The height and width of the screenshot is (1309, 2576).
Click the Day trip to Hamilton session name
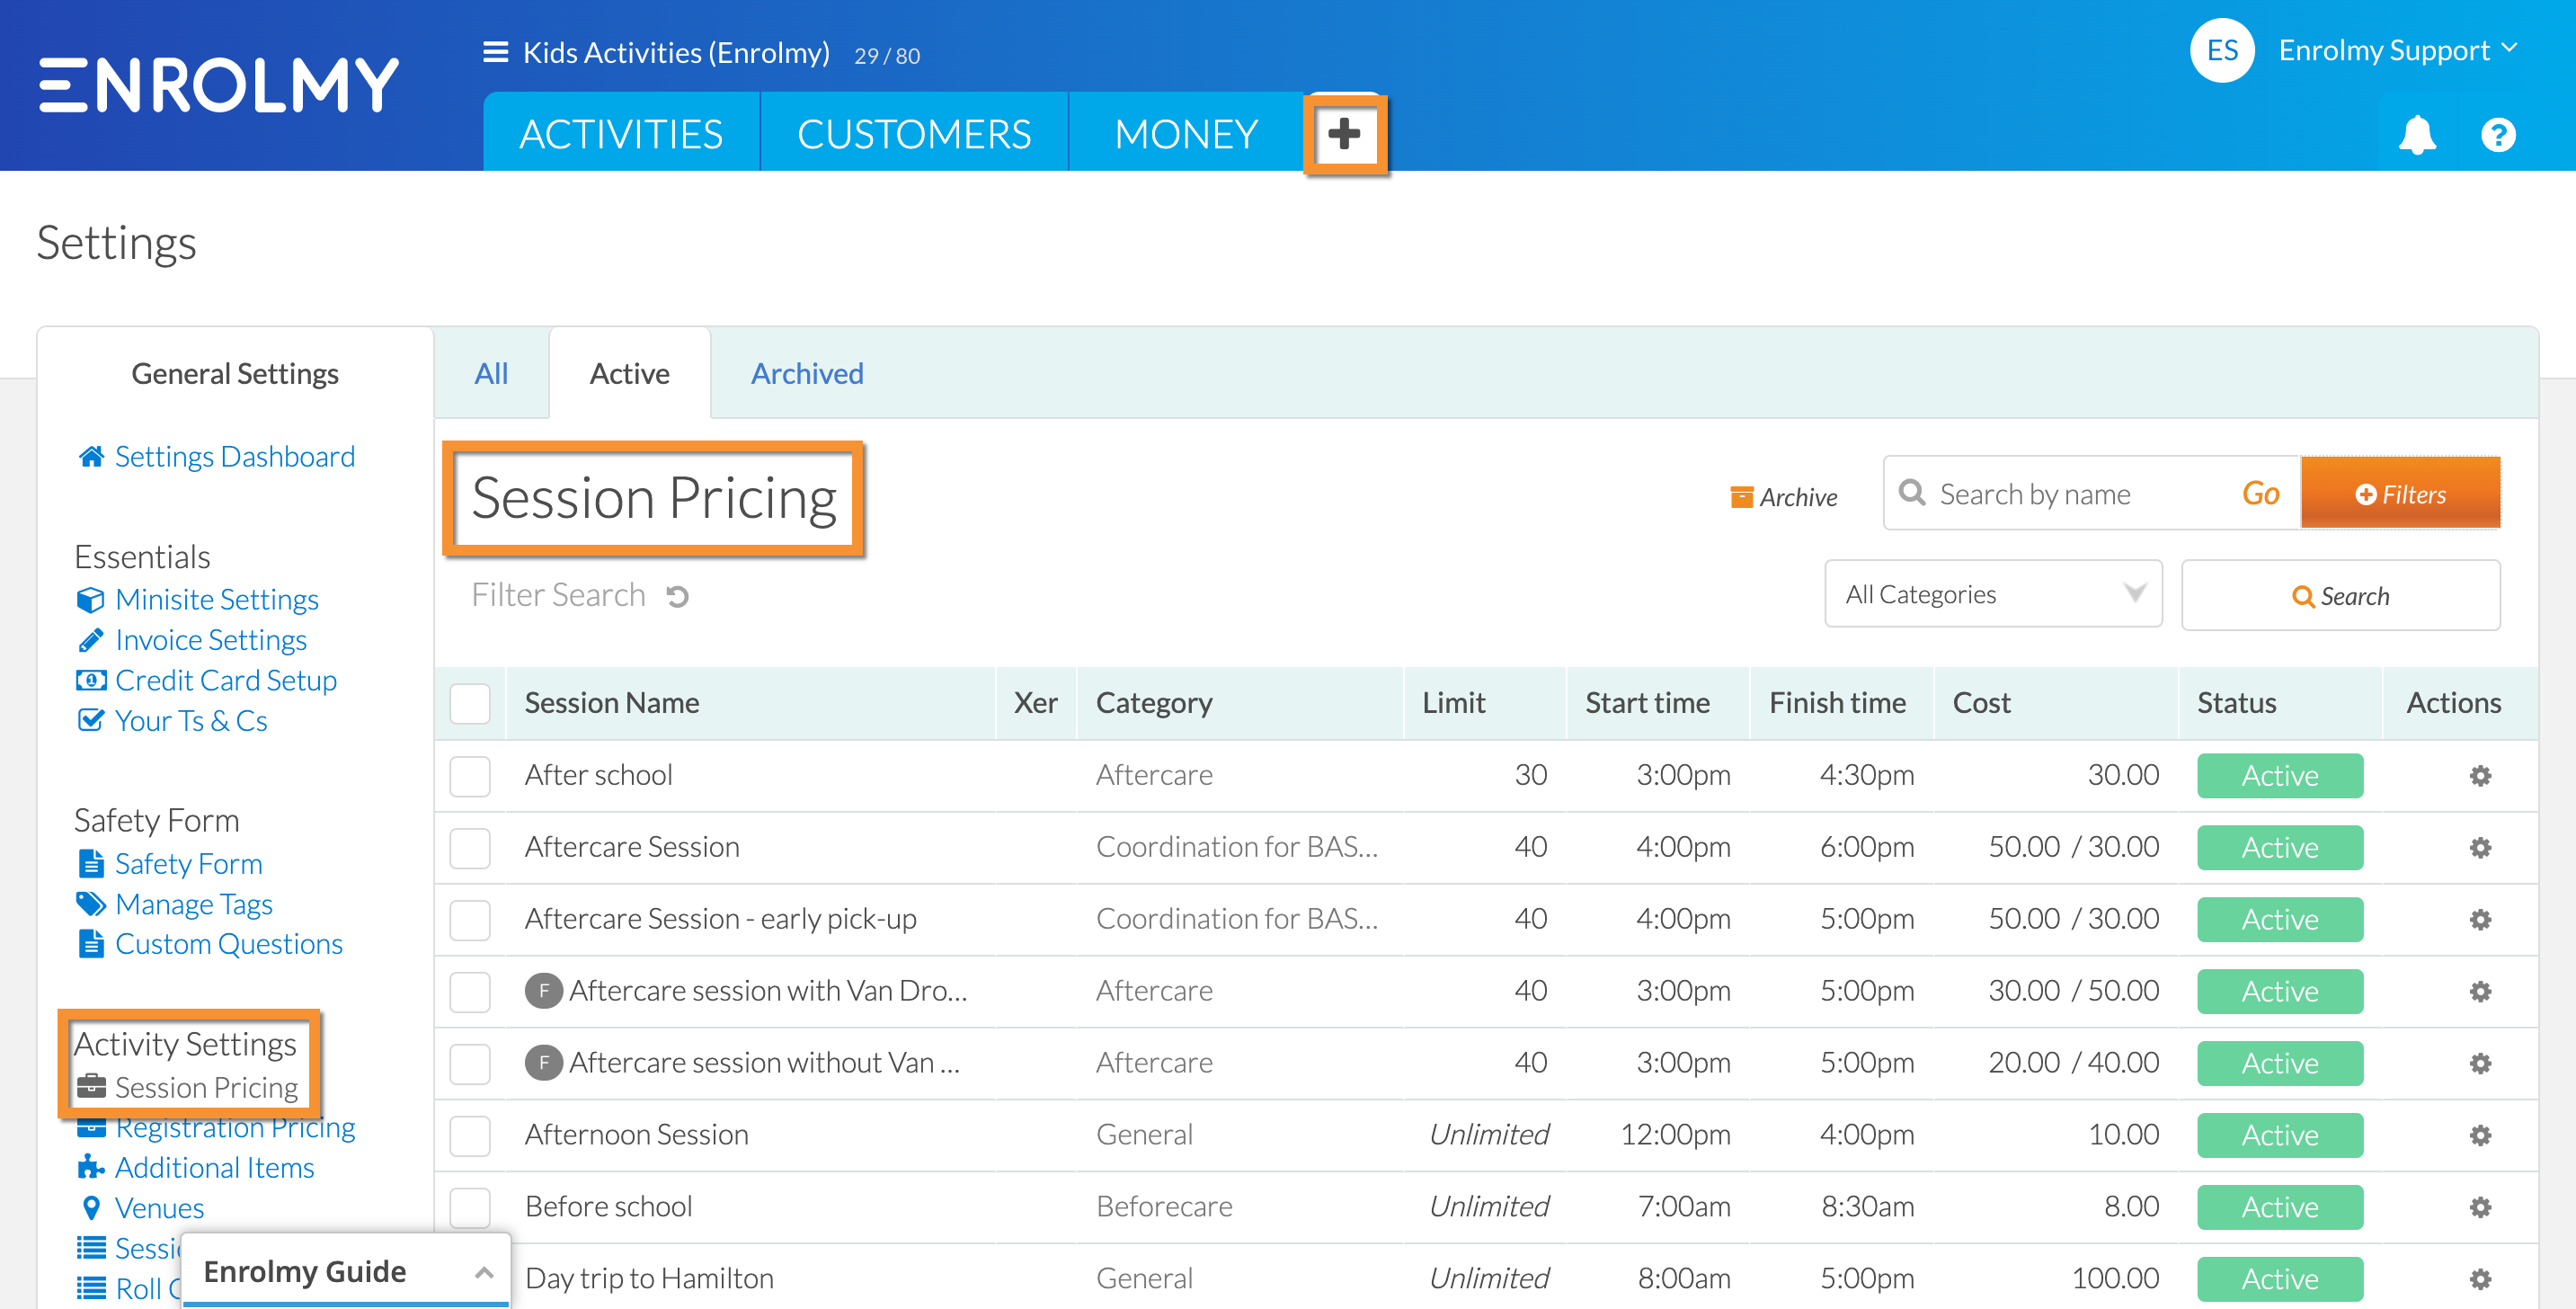649,1279
